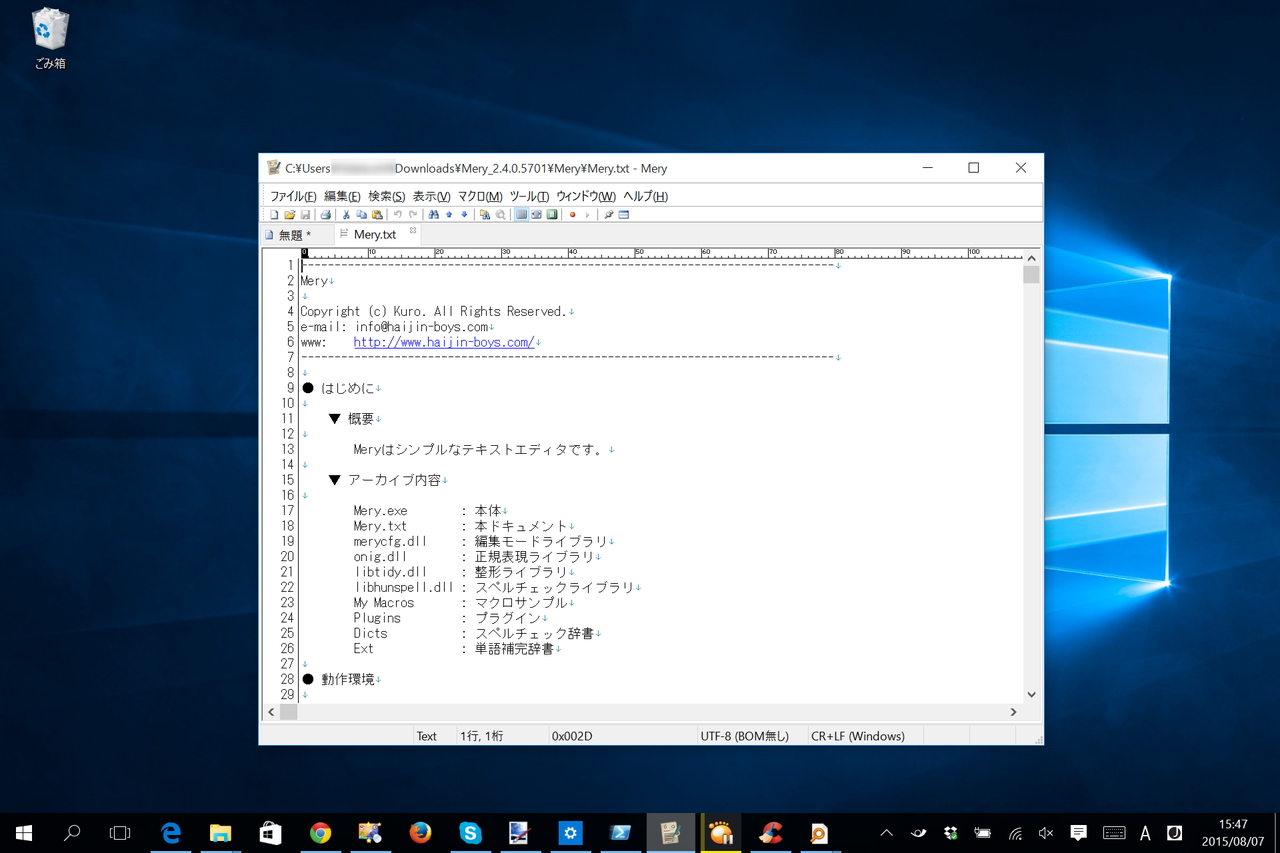1280x853 pixels.
Task: Click the vertical scrollbar up arrow
Action: pos(1031,257)
